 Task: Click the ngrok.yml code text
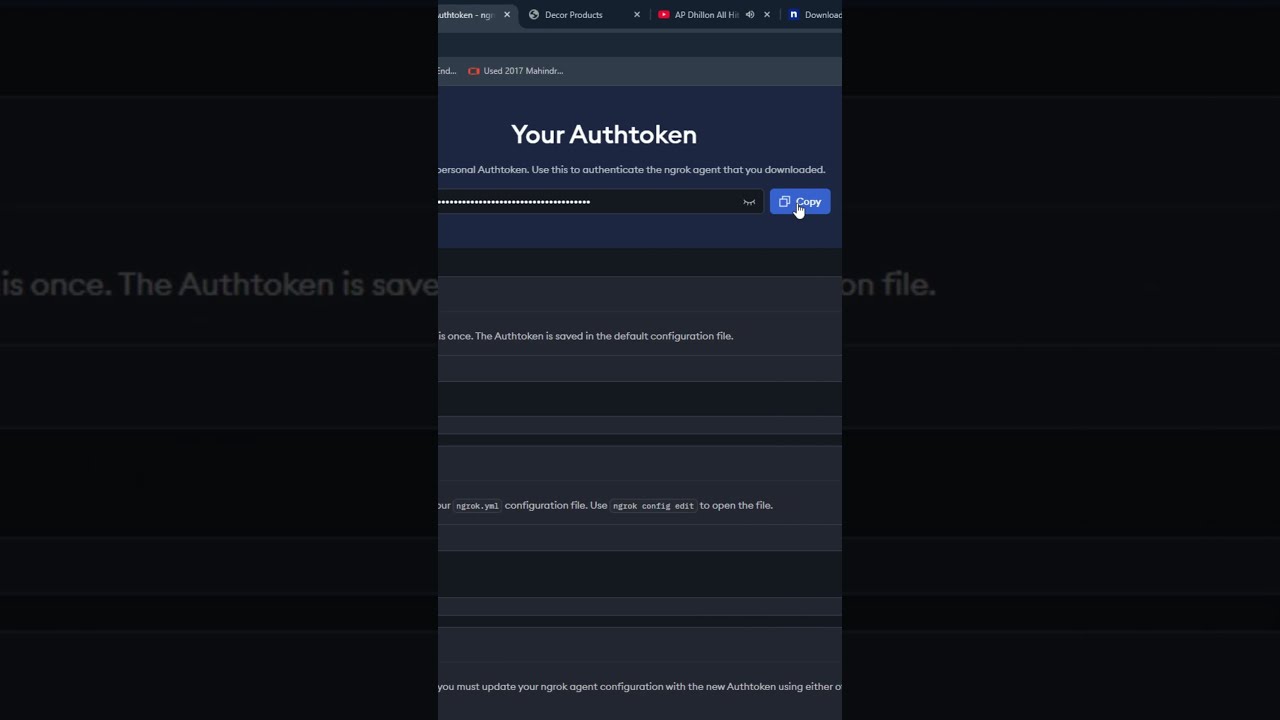477,506
